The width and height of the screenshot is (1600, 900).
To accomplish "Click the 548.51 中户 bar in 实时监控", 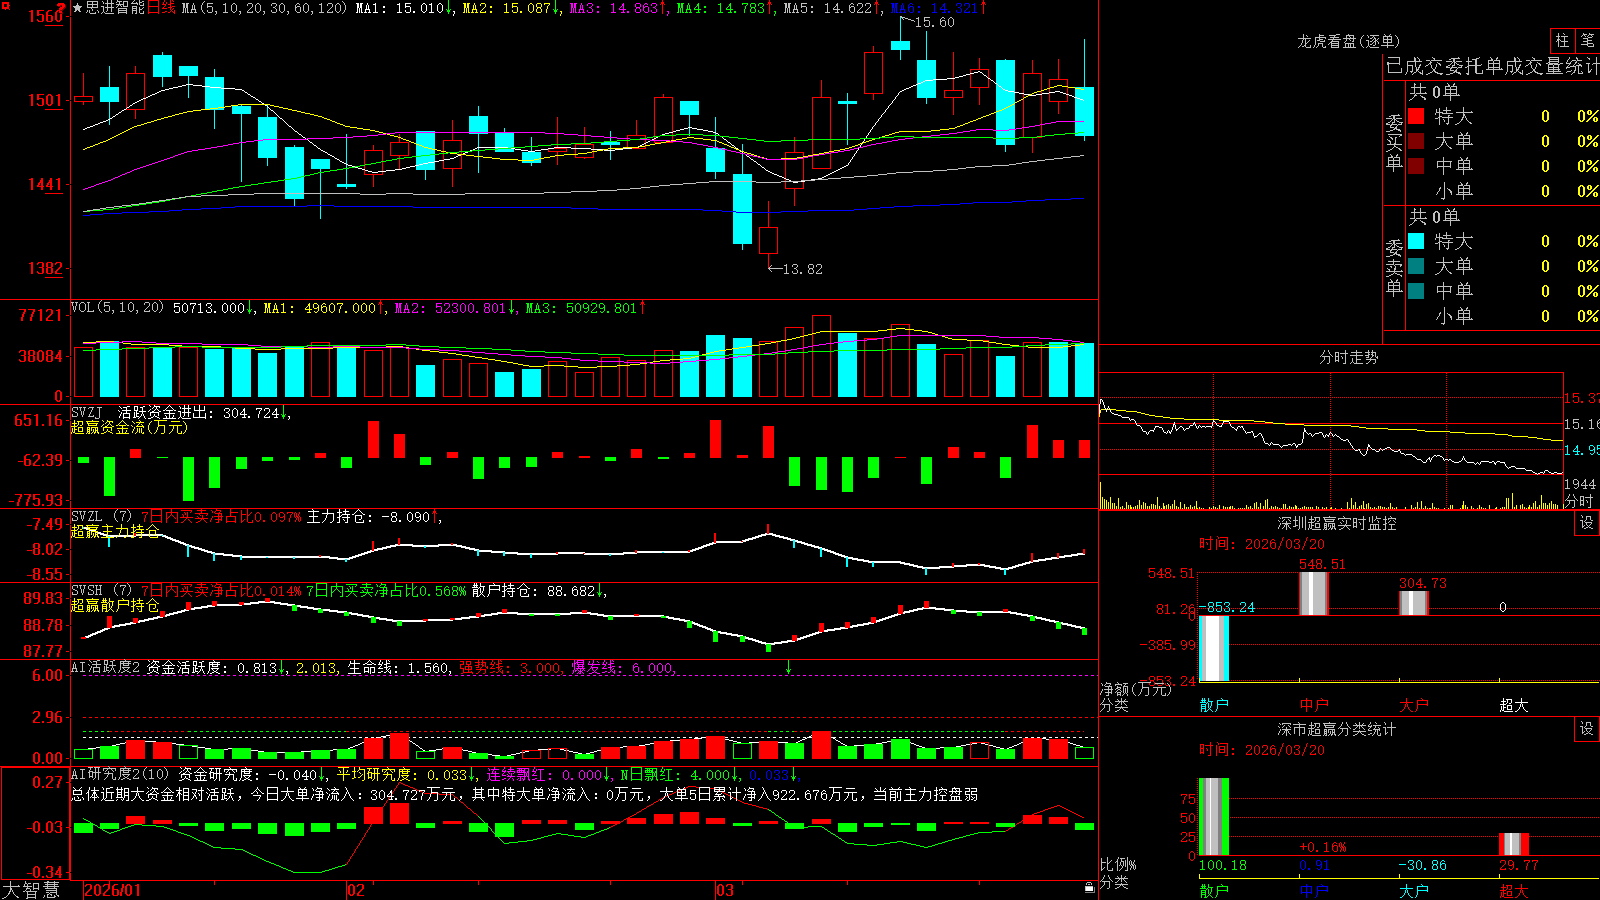I will (x=1314, y=593).
